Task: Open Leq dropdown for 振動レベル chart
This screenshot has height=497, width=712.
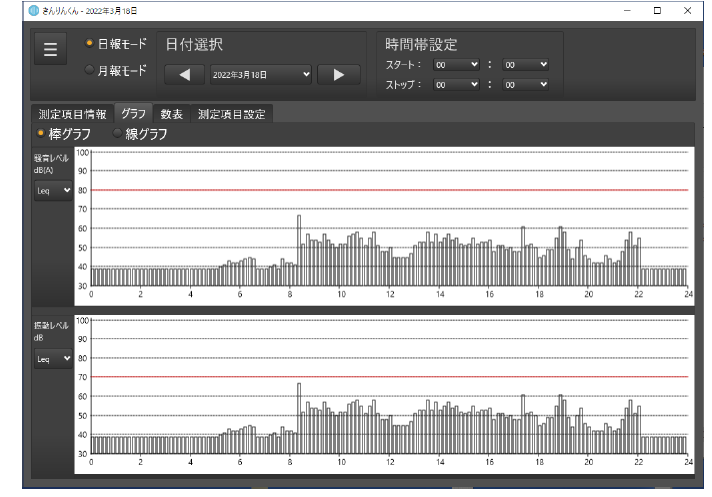Action: click(53, 358)
